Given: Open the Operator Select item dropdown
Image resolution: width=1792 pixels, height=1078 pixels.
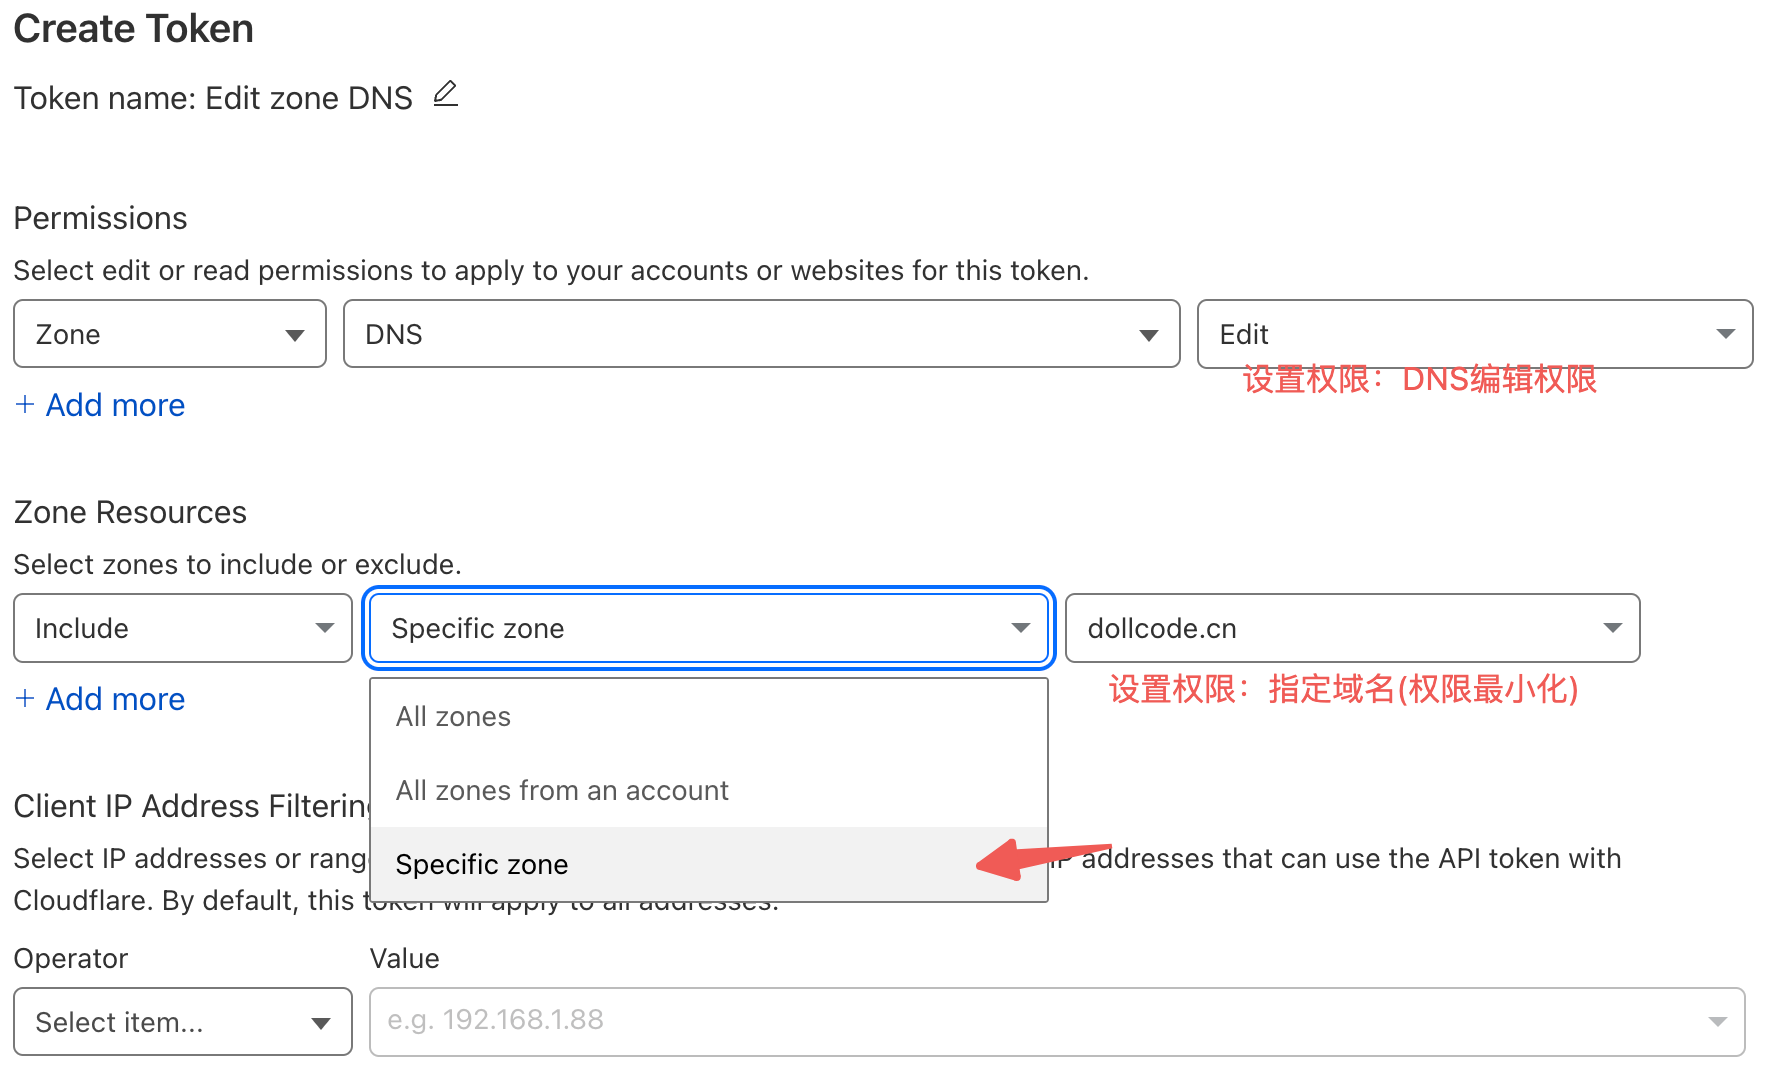Looking at the screenshot, I should (183, 1022).
